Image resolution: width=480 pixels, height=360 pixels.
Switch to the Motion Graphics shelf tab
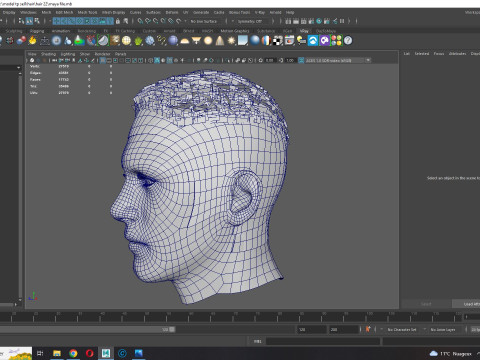pos(235,31)
